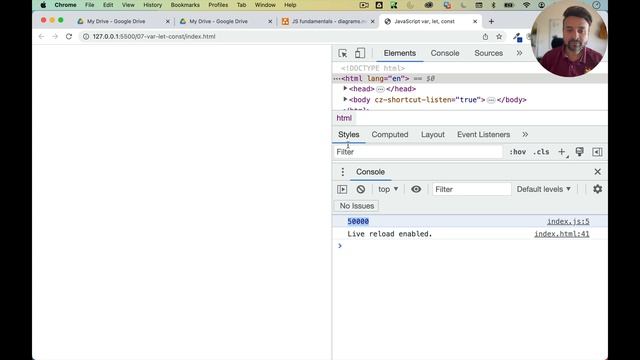Viewport: 640px width, 360px height.
Task: Open the Computed pane tab
Action: tap(390, 135)
